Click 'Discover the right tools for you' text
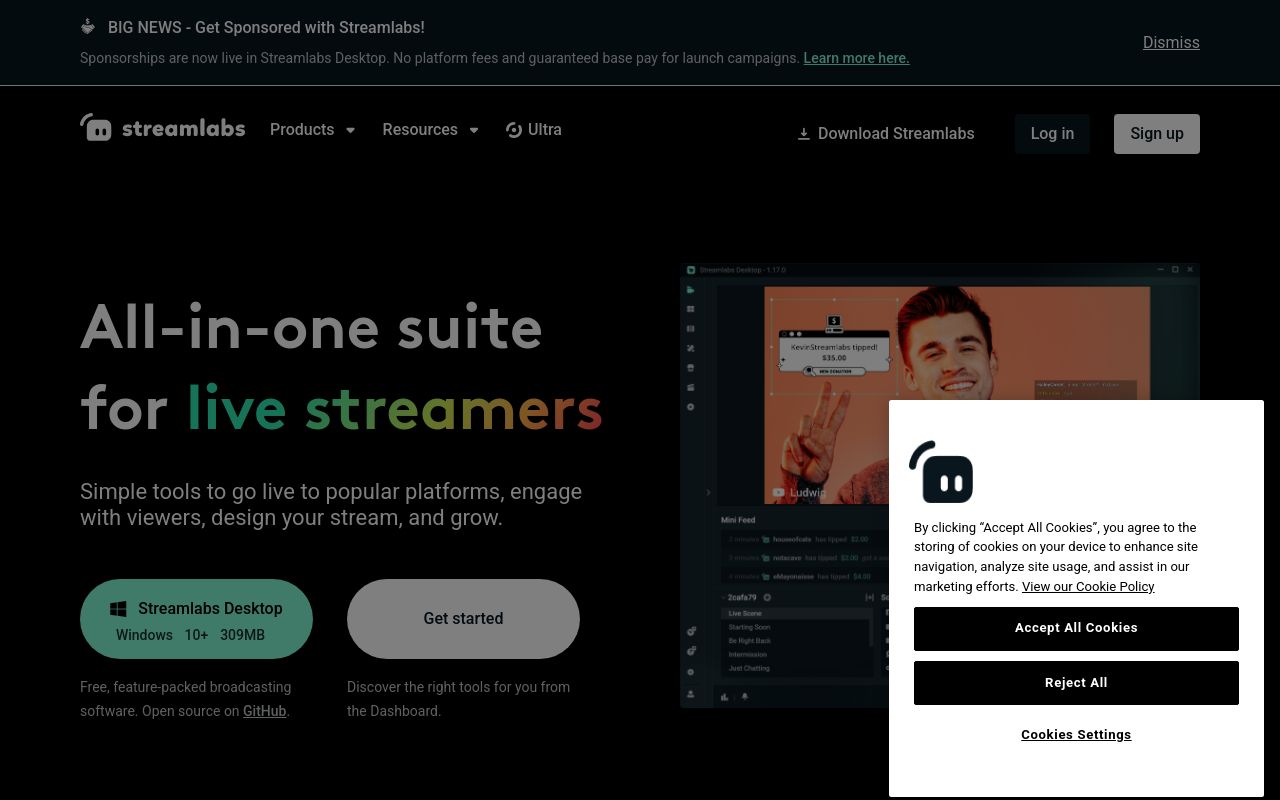Screen dimensions: 1280x800 458,699
